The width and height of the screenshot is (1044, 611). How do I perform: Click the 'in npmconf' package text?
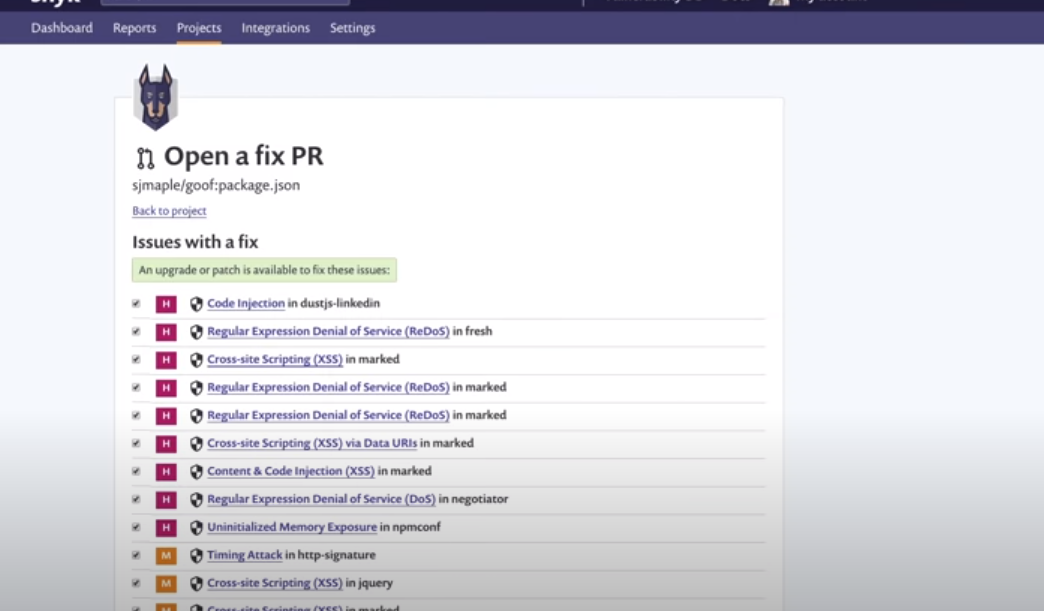(x=410, y=527)
